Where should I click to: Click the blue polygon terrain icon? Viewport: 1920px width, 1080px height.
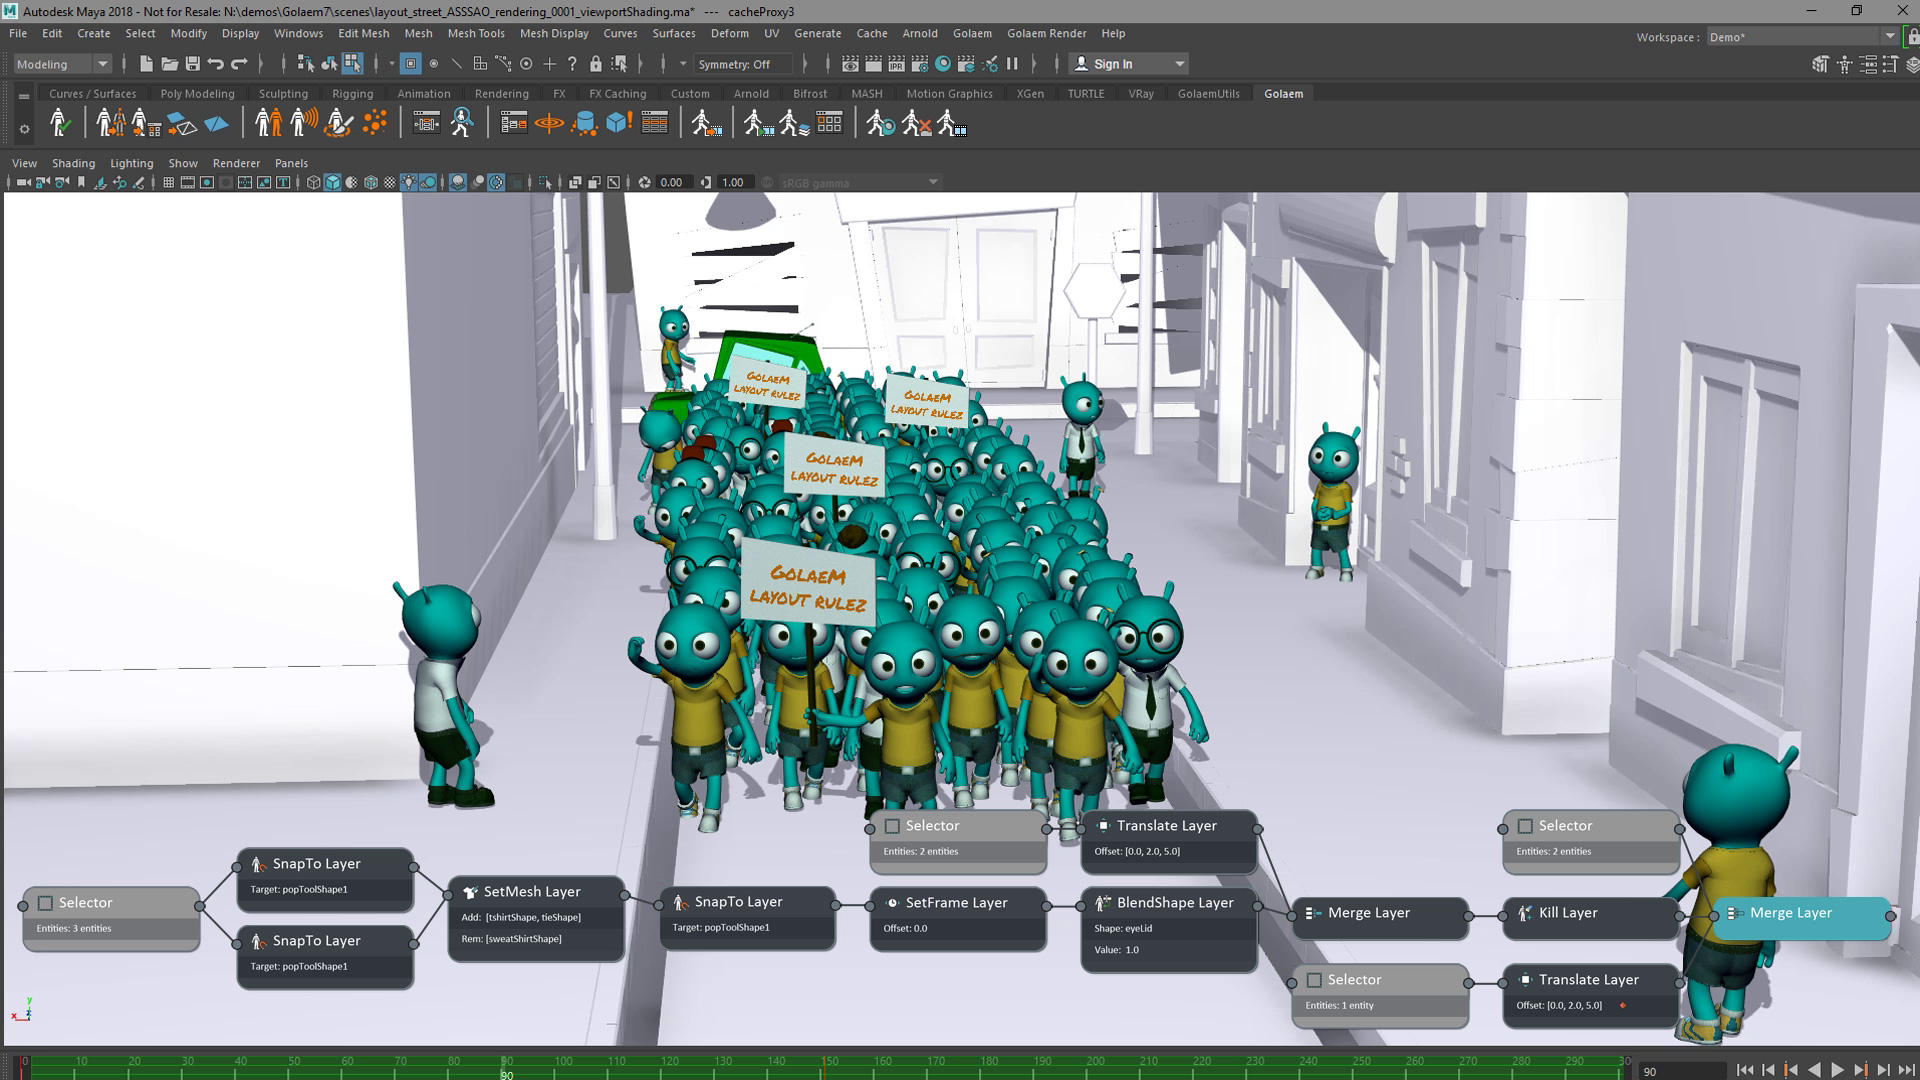click(x=216, y=124)
